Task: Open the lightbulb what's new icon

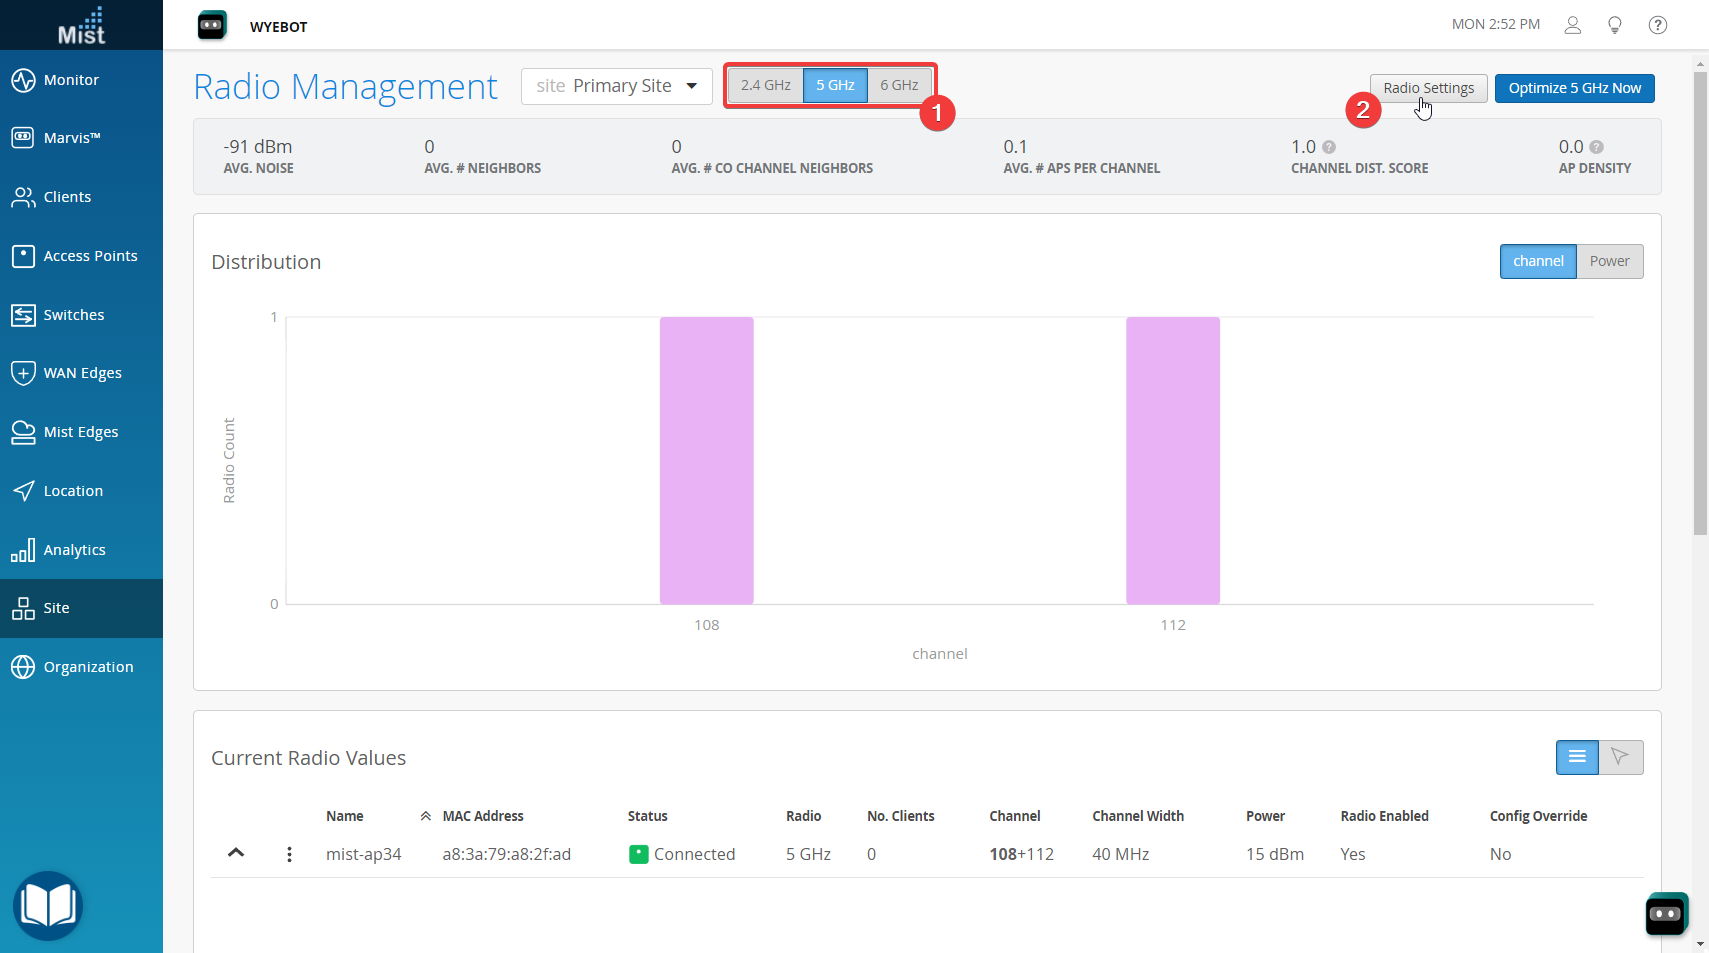Action: [1615, 25]
